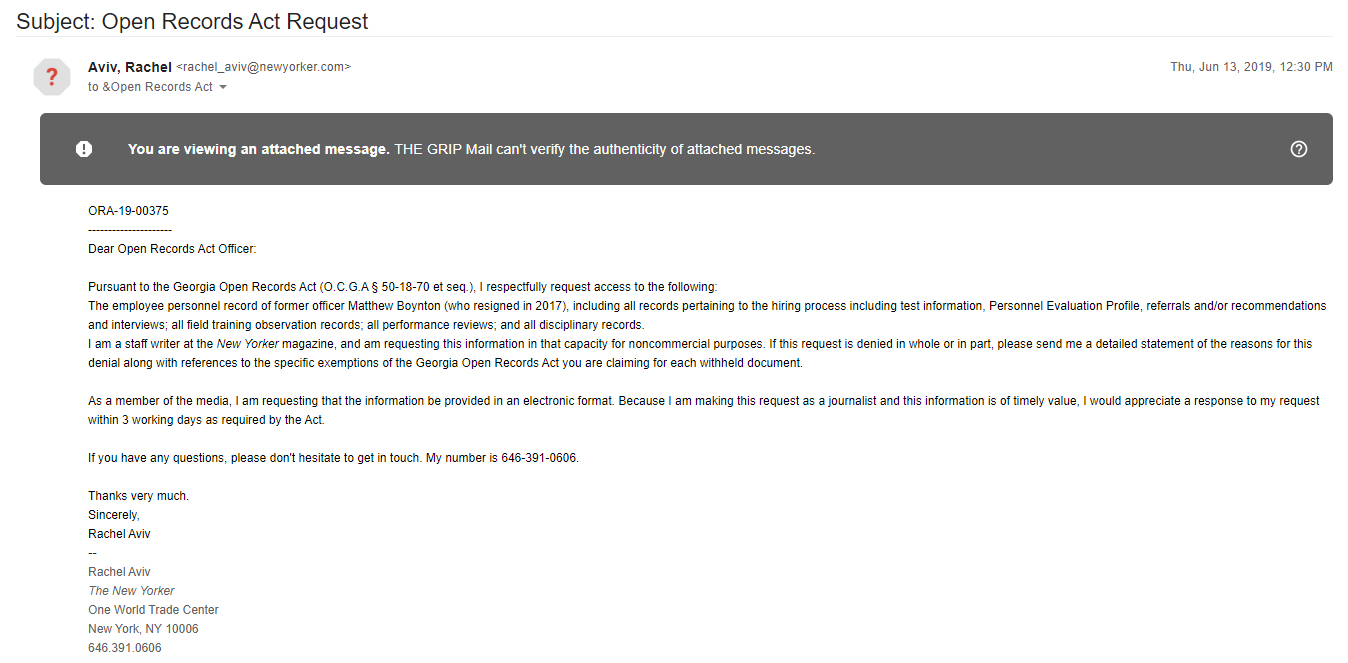
Task: Click the Thu, Jun 13, 2019 timestamp
Action: pyautogui.click(x=1251, y=67)
